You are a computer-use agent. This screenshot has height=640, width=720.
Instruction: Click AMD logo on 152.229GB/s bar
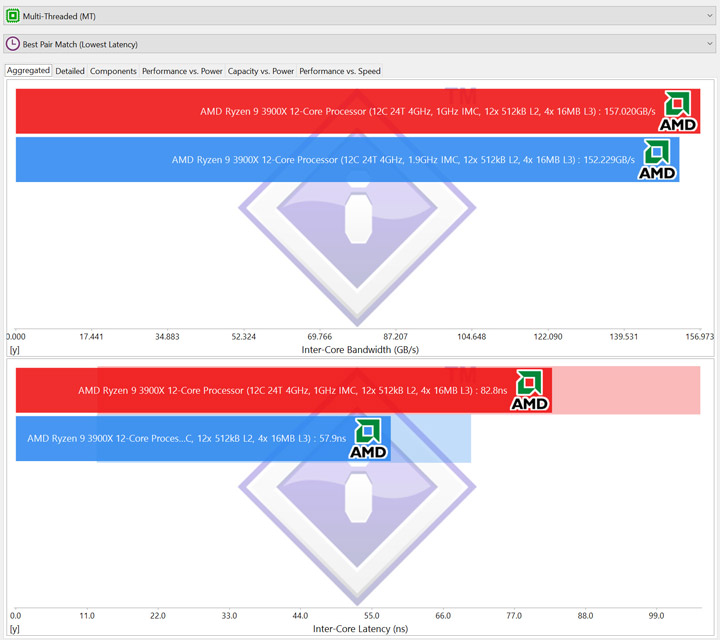click(657, 159)
